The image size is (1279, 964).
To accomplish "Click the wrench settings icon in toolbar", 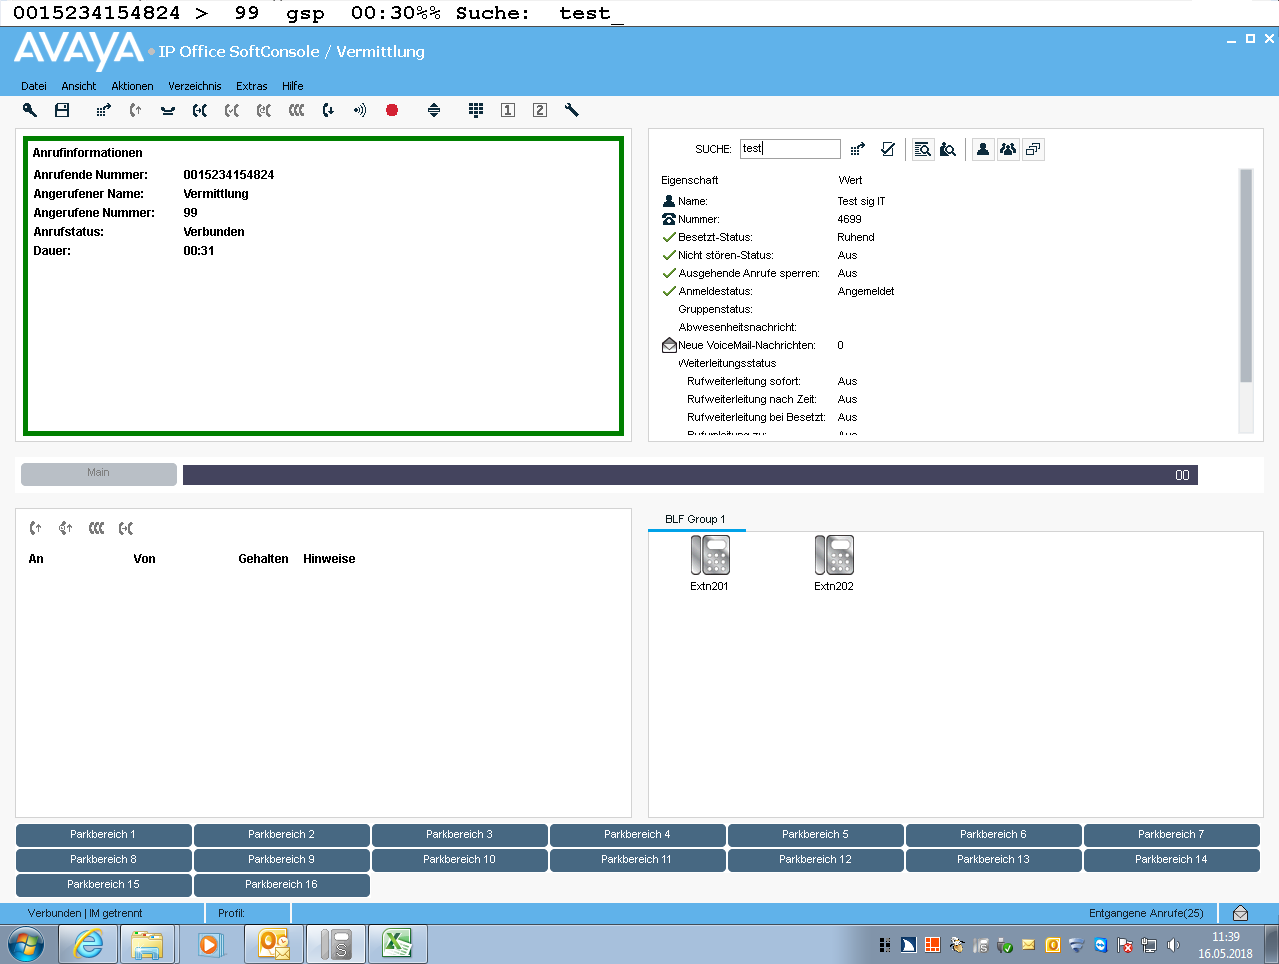I will coord(572,110).
